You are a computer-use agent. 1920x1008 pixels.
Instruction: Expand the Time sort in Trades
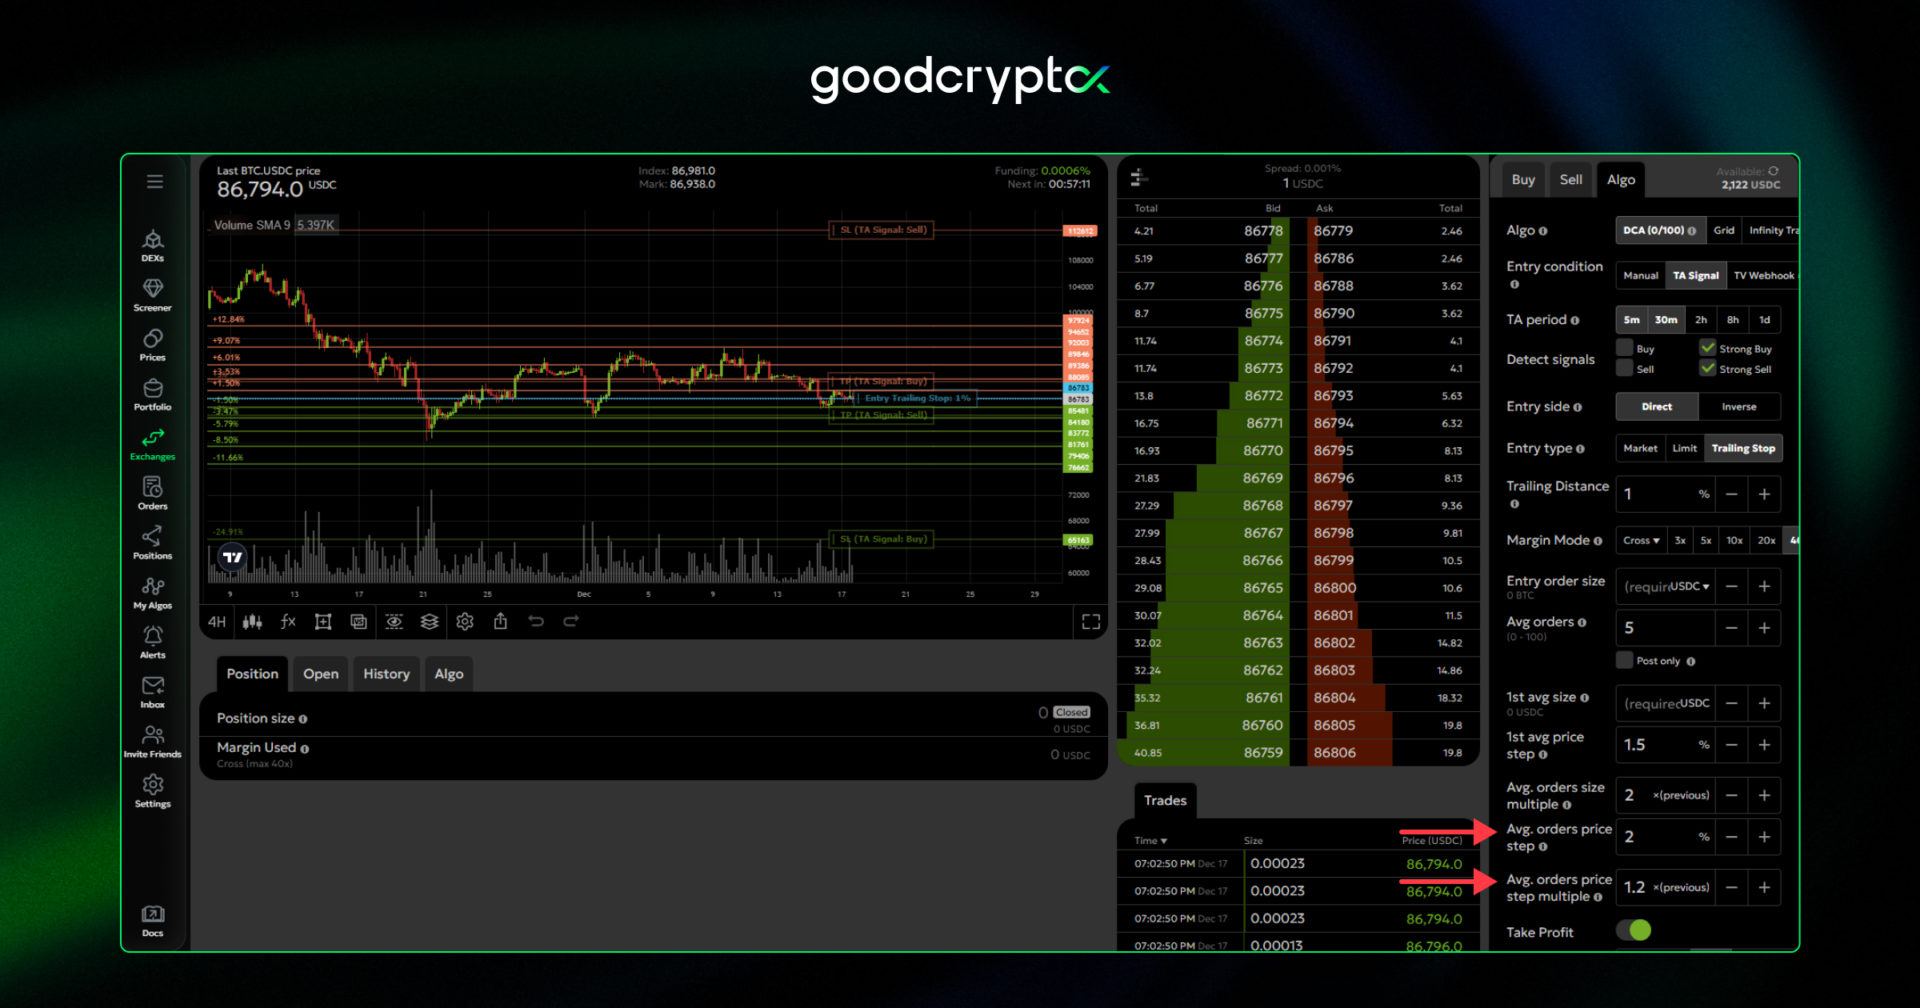[x=1151, y=841]
